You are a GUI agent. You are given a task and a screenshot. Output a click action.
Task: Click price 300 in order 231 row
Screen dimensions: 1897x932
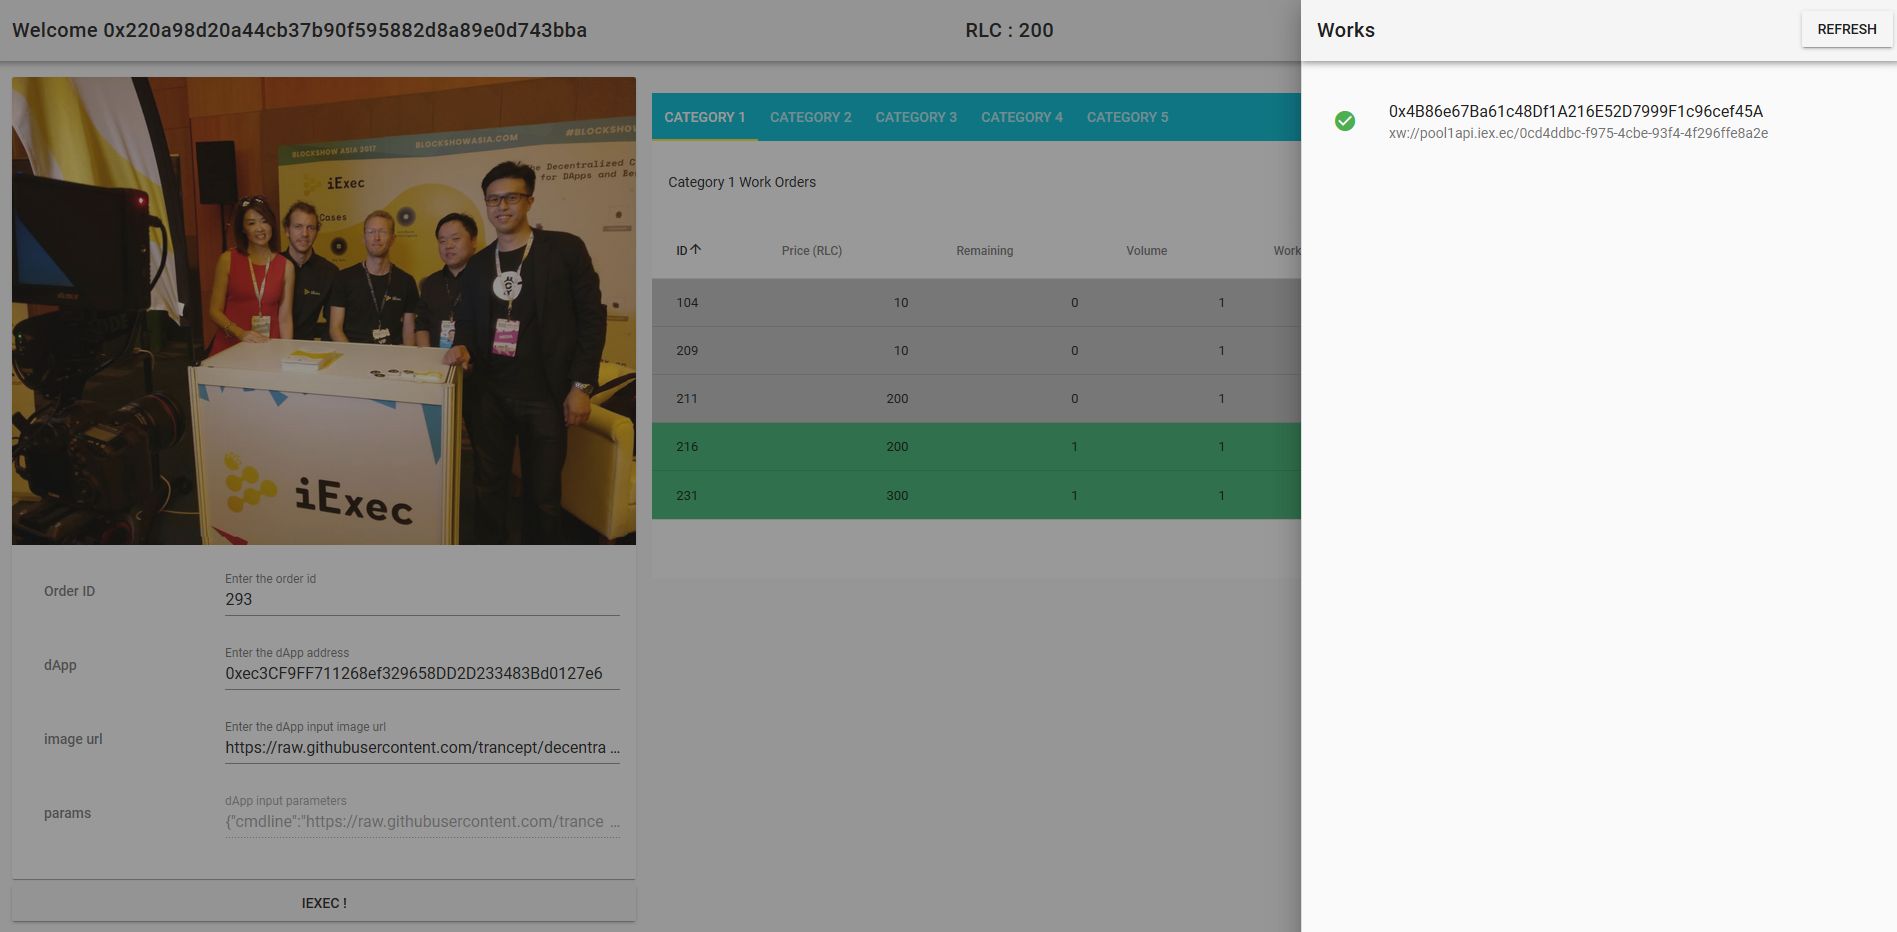click(897, 495)
